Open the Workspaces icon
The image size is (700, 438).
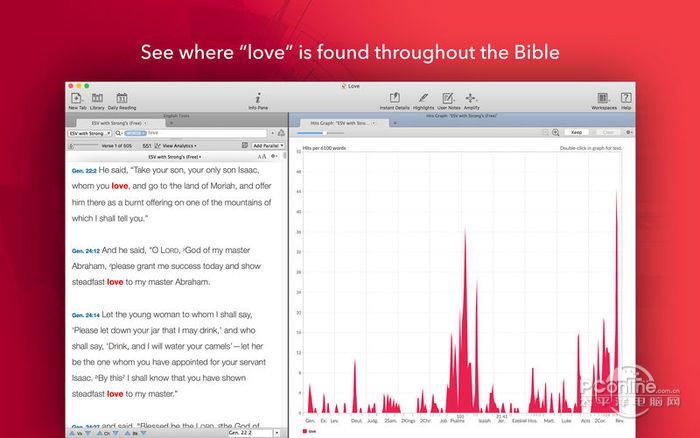pos(603,98)
